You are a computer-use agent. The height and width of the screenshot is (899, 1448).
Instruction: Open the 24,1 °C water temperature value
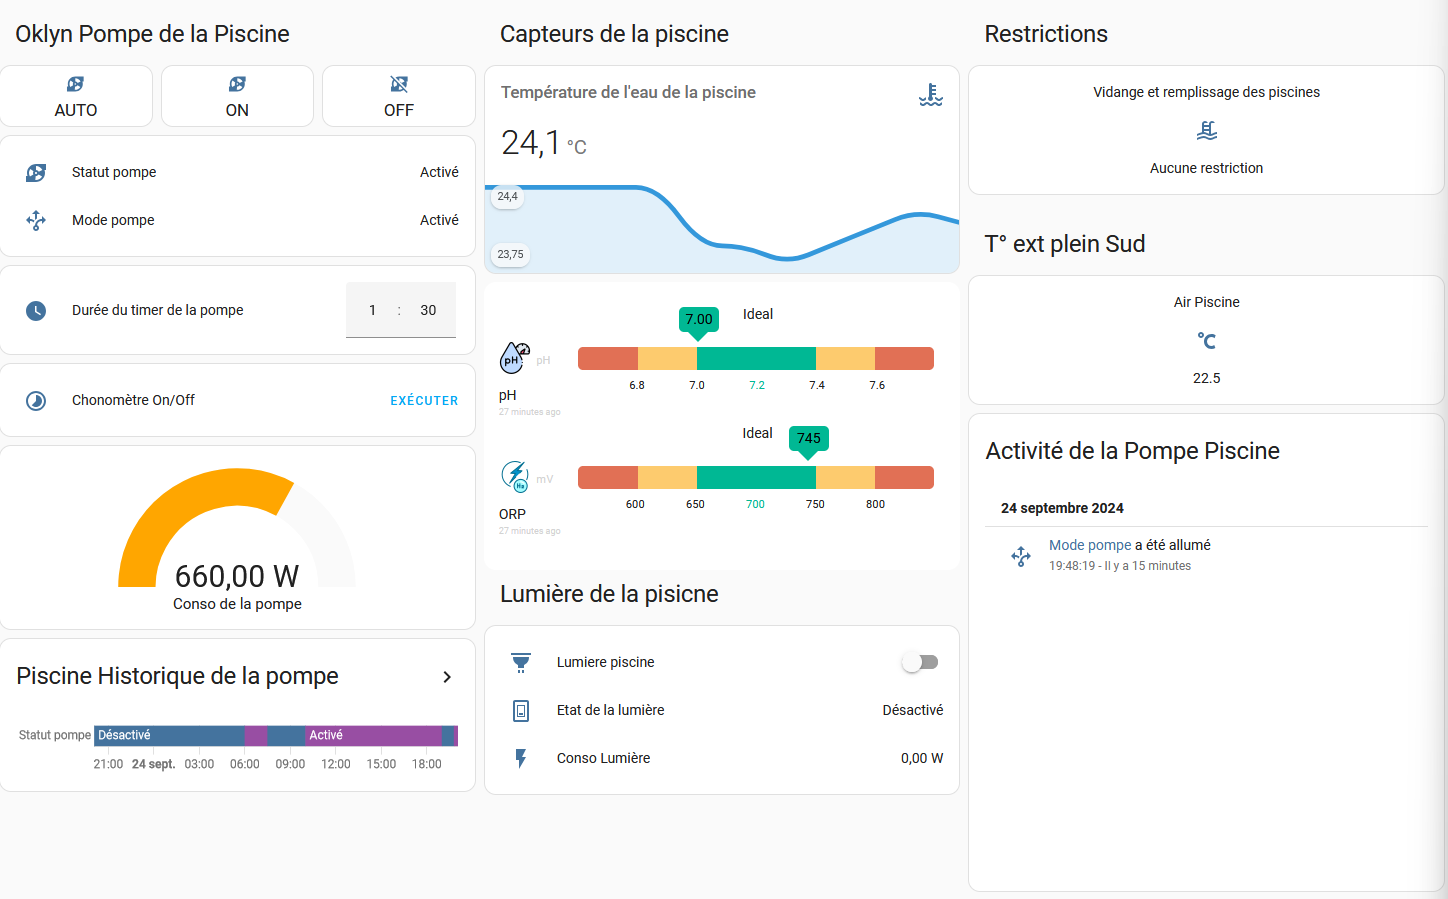click(x=543, y=143)
